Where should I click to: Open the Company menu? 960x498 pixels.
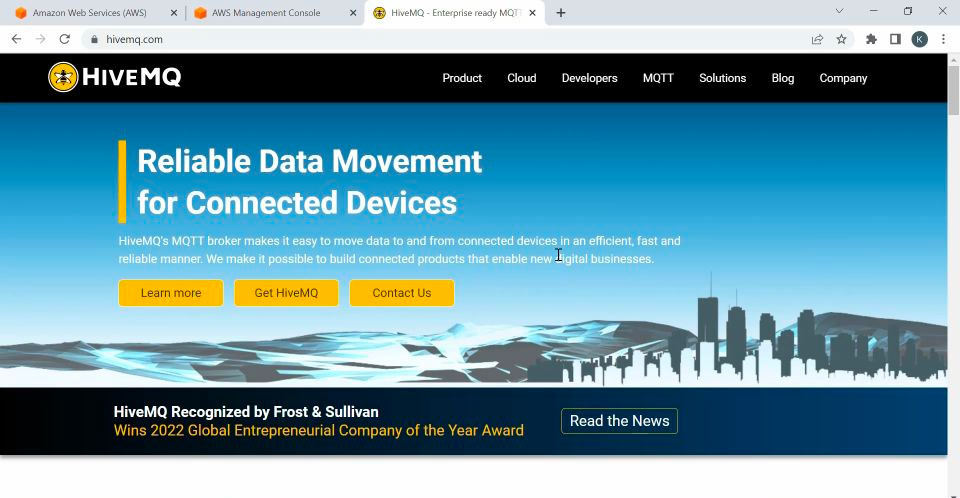[843, 78]
